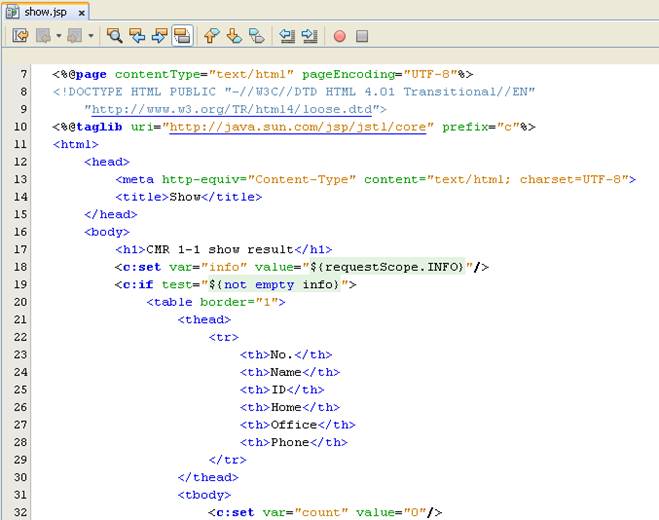The height and width of the screenshot is (520, 659).
Task: Click the Last Edit location icon
Action: coord(20,36)
